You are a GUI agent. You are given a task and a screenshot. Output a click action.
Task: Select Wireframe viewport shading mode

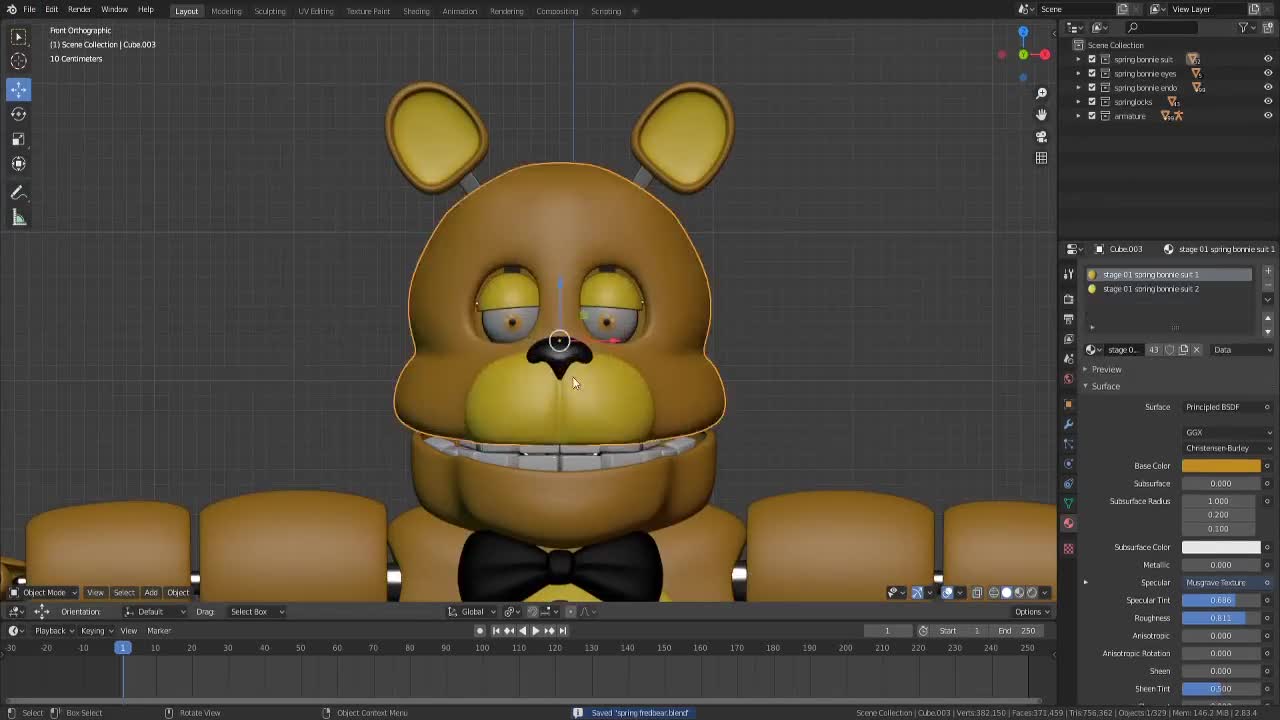(993, 592)
